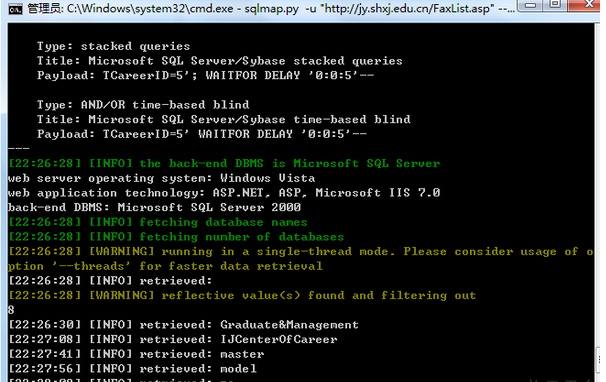Open the cmd.exe system menu icon

tap(15, 9)
